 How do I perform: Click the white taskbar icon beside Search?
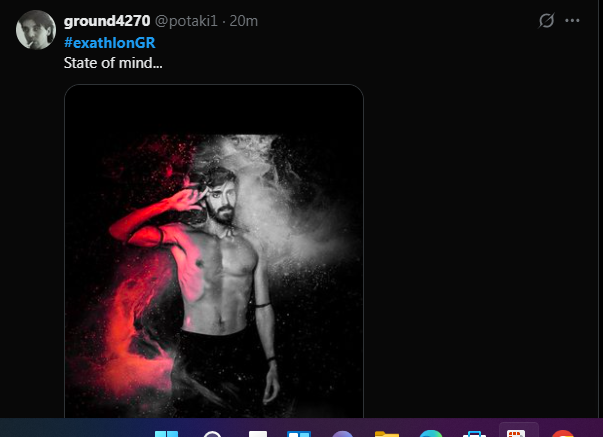[x=257, y=433]
